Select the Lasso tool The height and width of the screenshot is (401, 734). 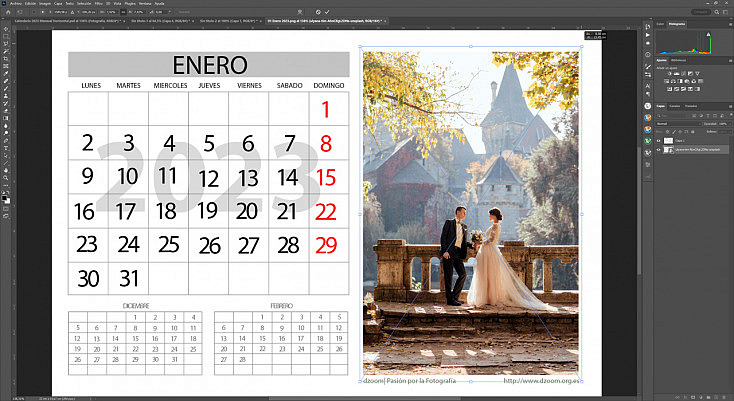(x=6, y=44)
